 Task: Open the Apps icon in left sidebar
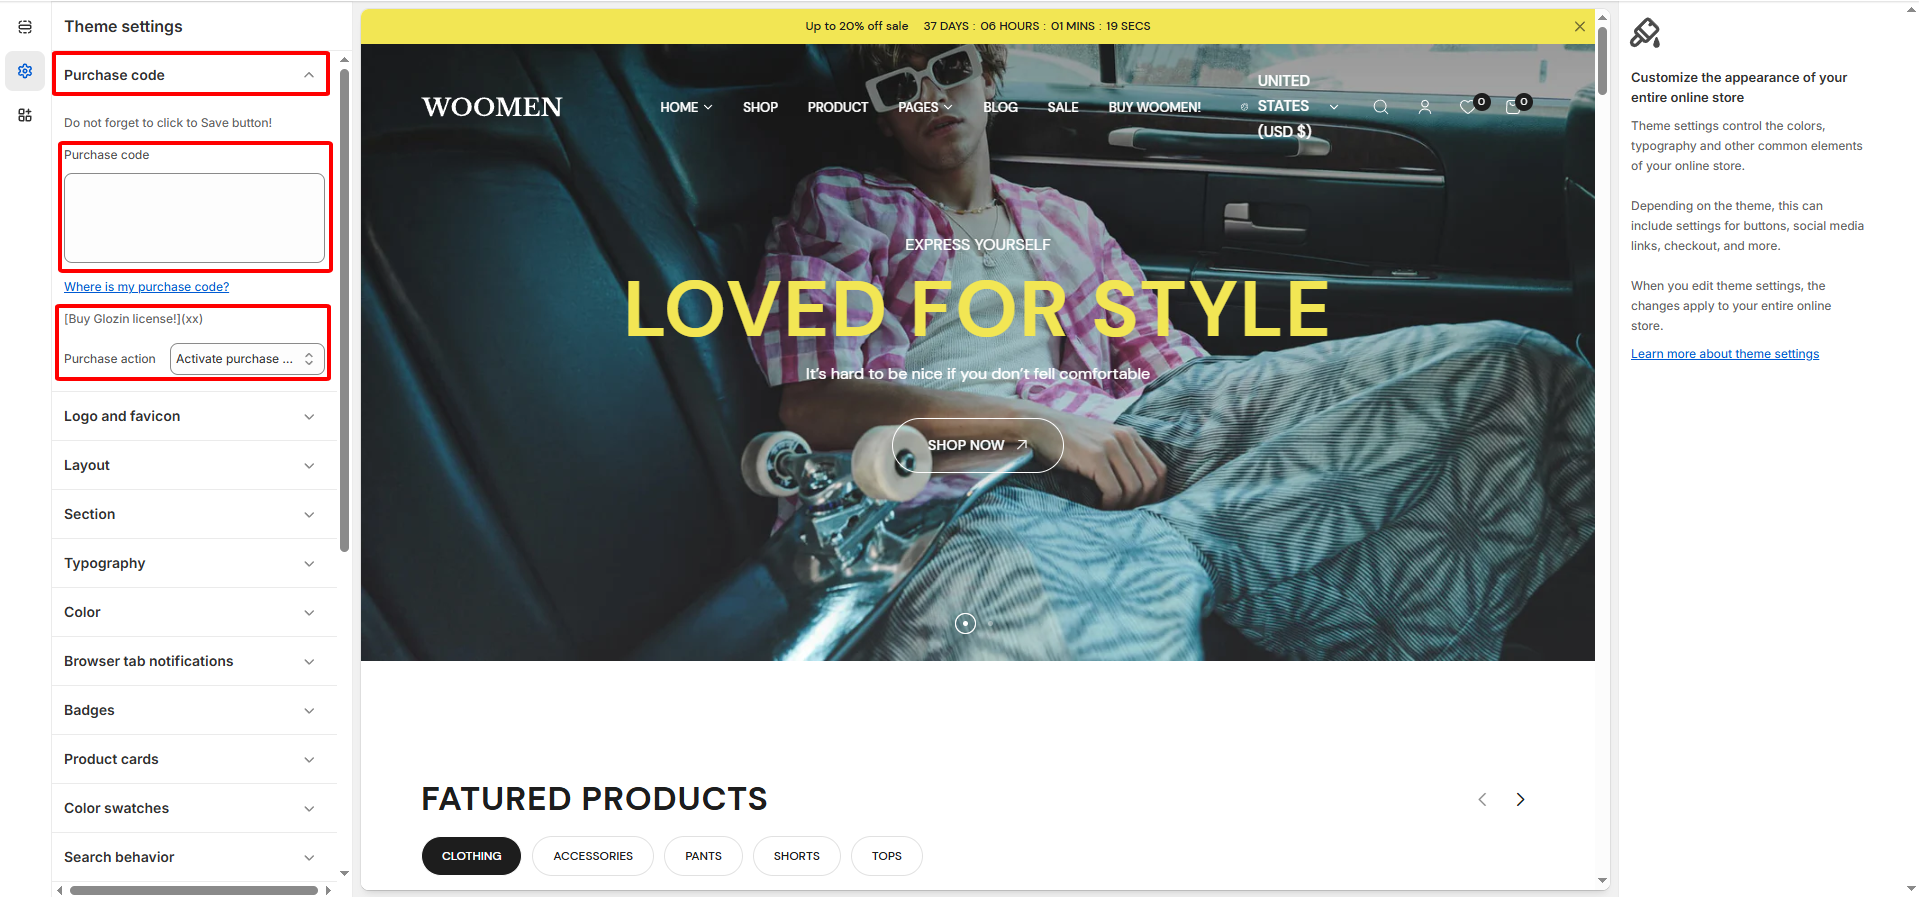pyautogui.click(x=25, y=115)
